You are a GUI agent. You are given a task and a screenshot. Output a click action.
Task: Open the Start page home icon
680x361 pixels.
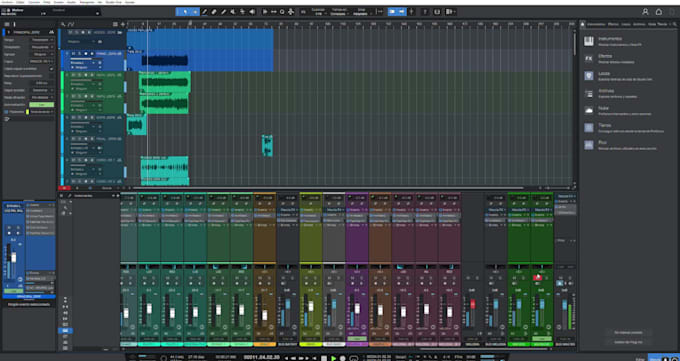tap(659, 12)
